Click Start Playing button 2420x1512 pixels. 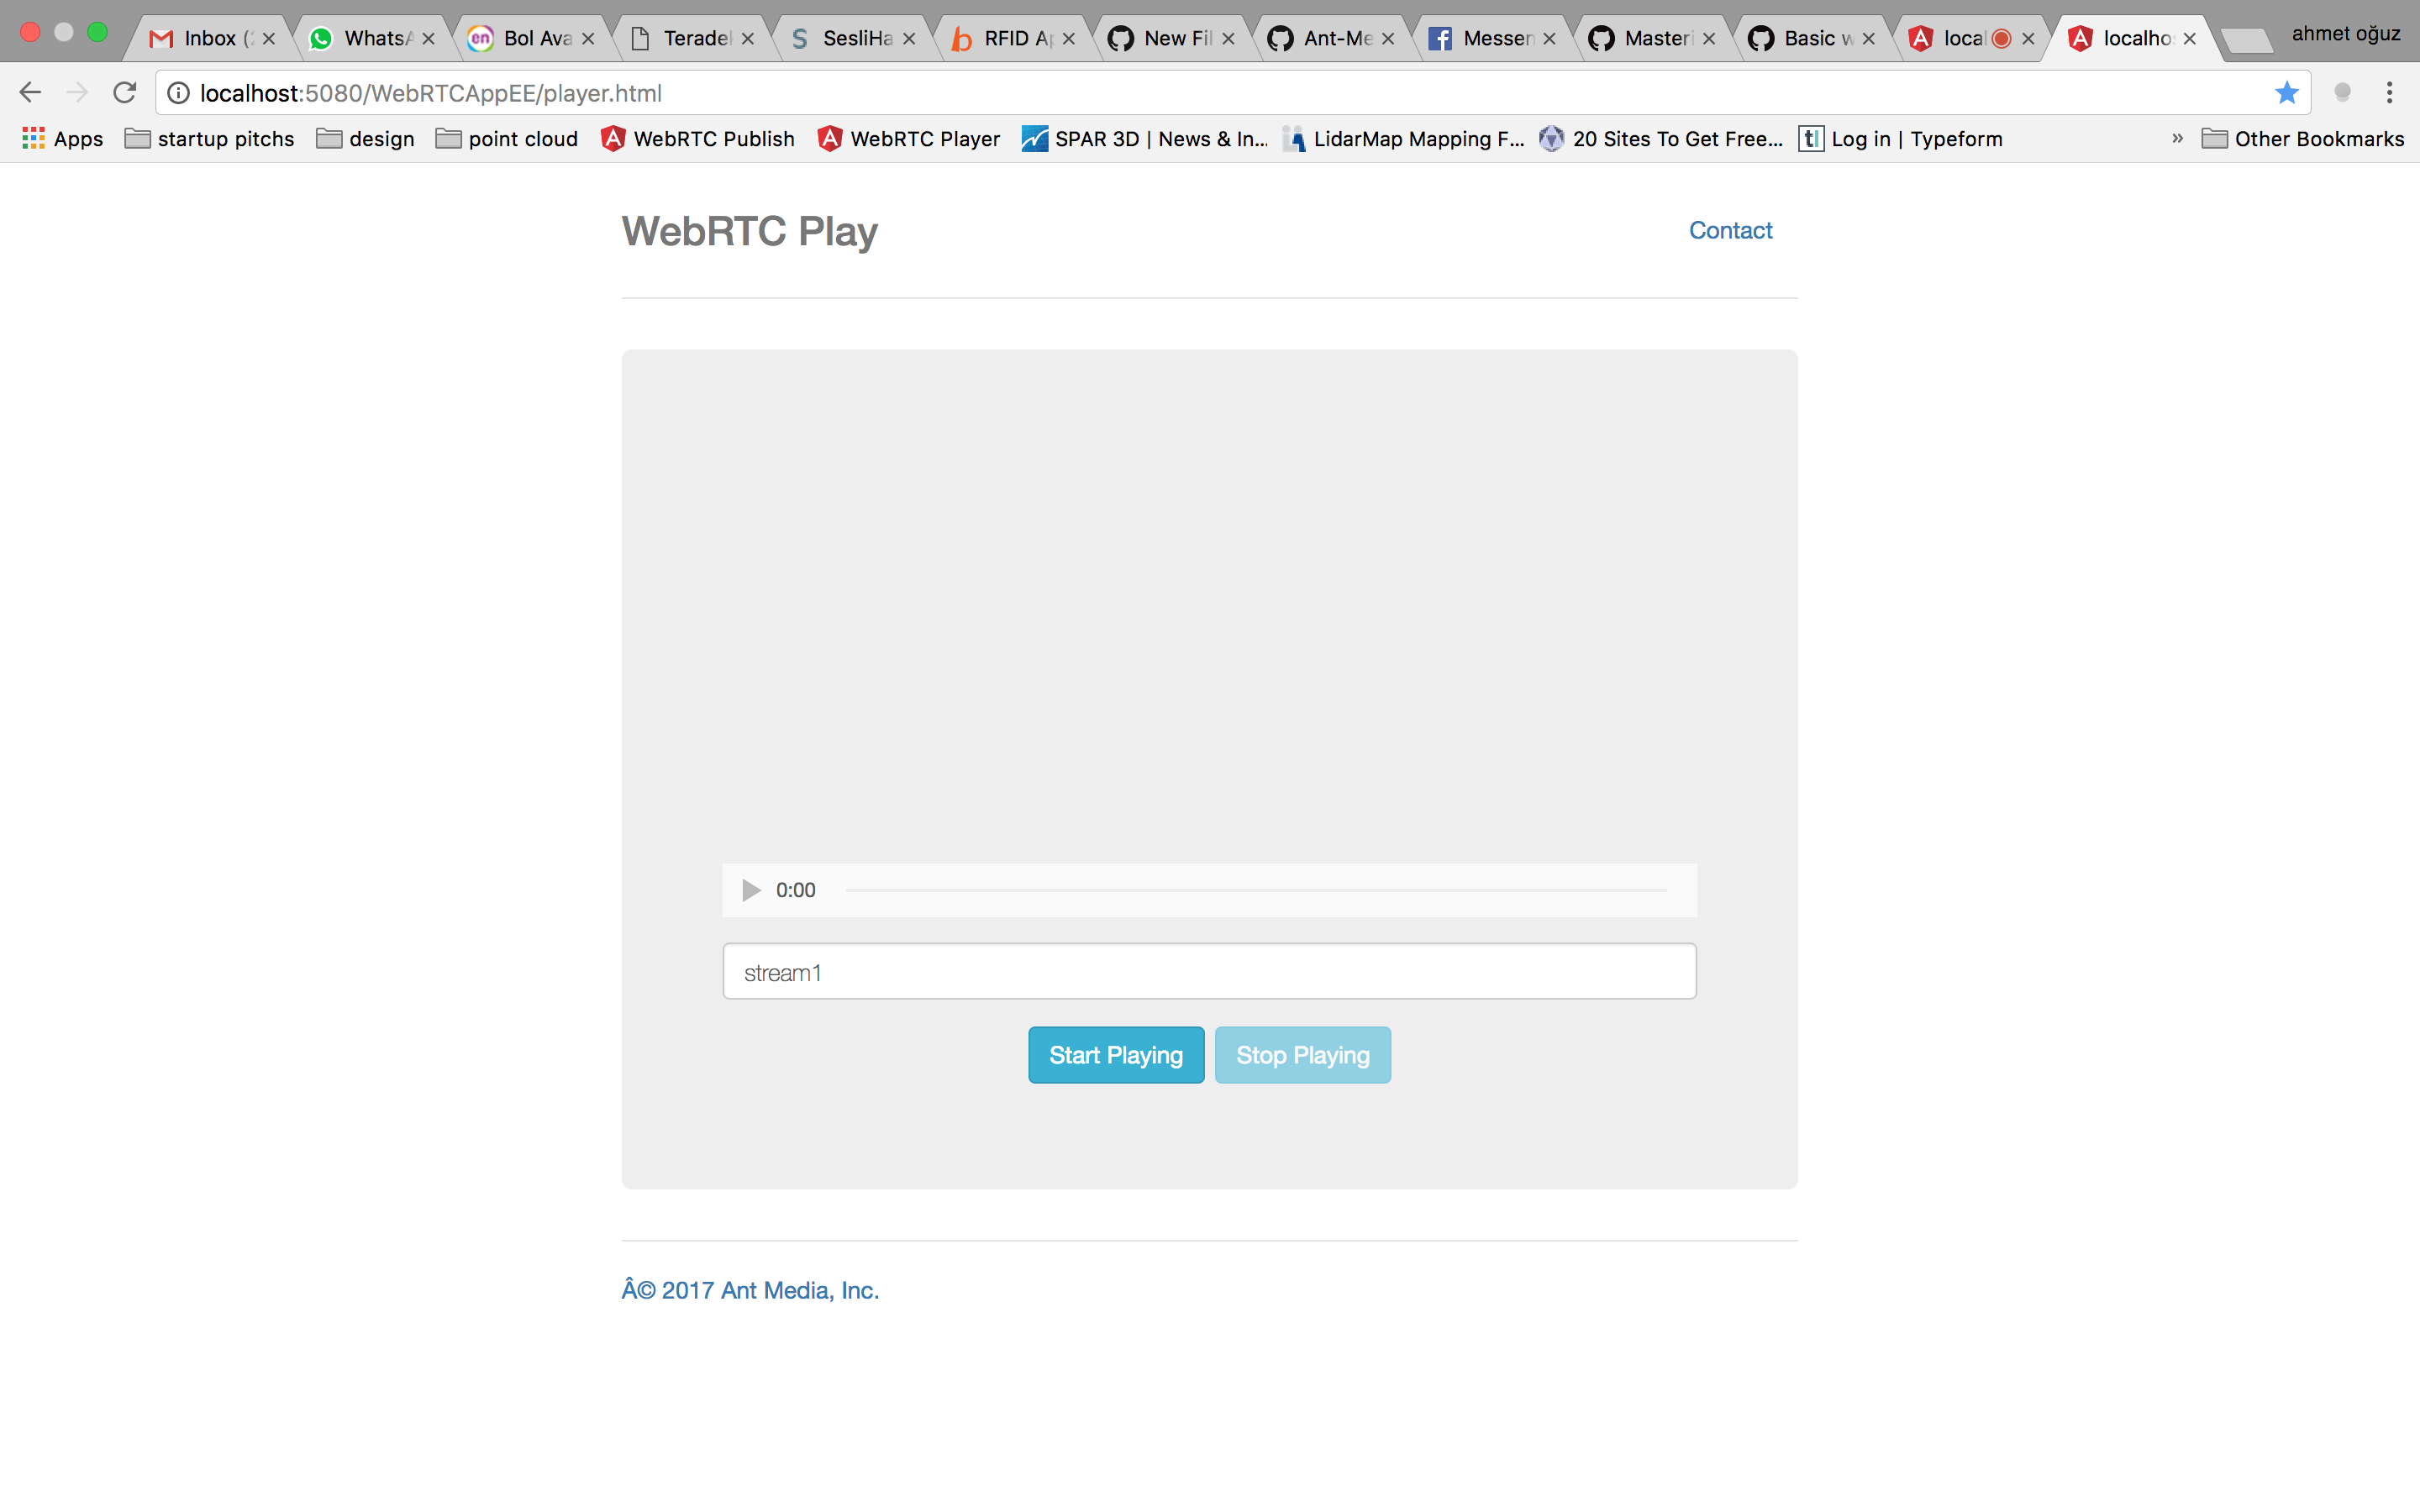tap(1115, 1054)
